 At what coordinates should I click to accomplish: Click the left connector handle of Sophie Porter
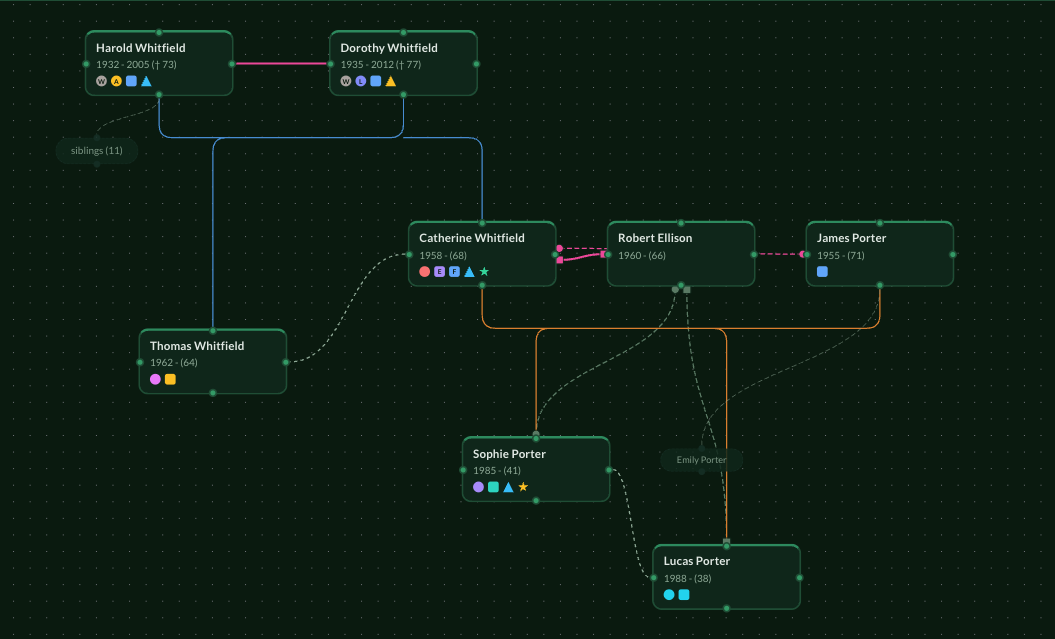pos(463,470)
